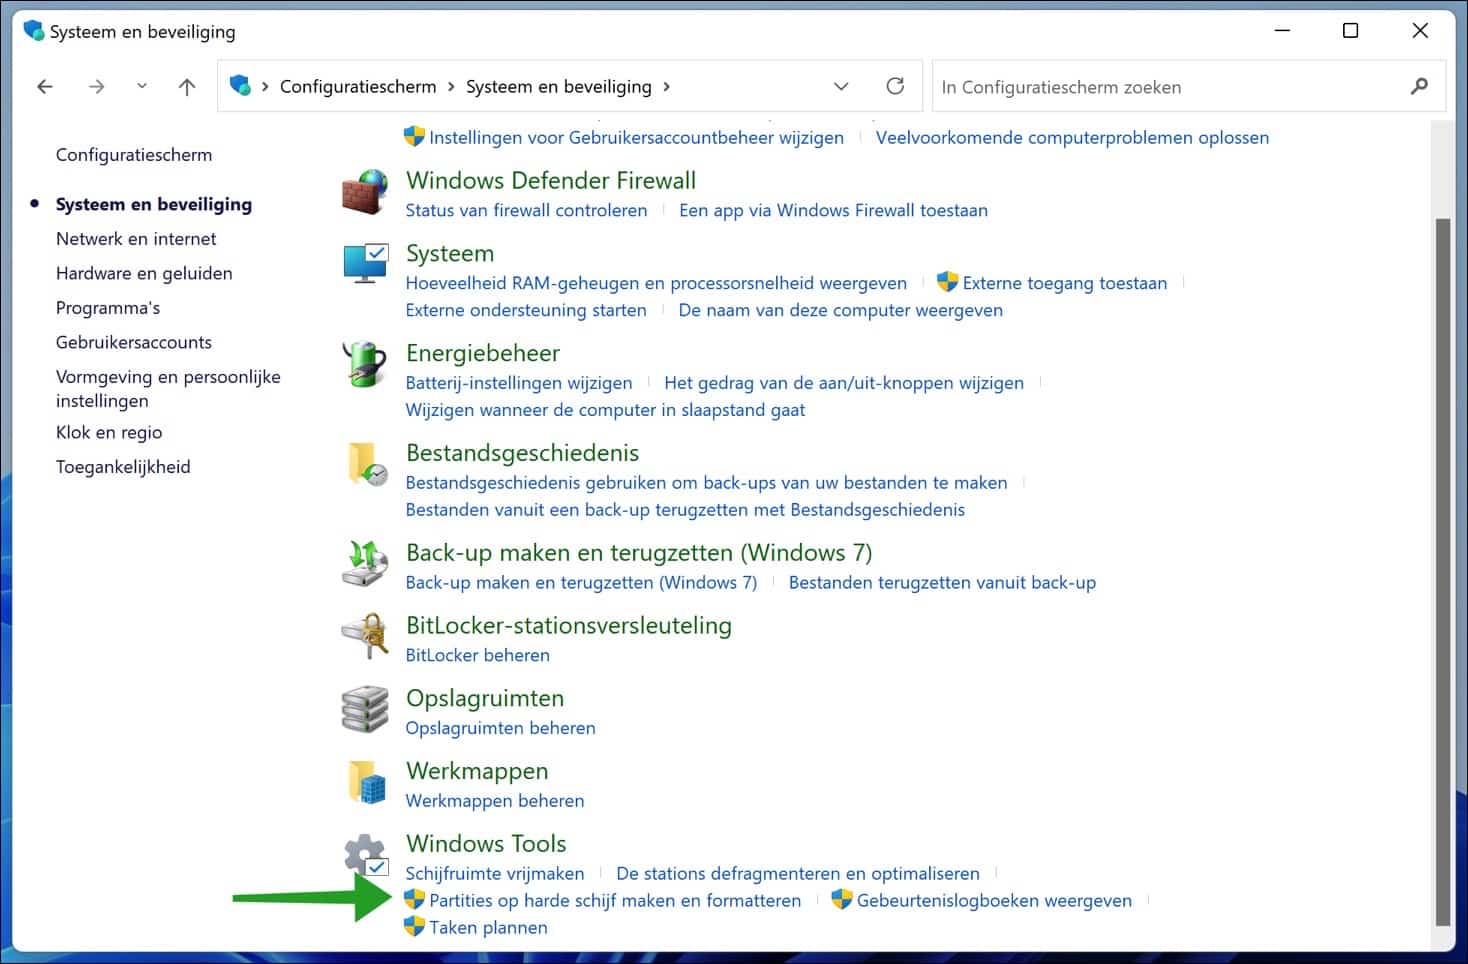1468x964 pixels.
Task: Click the Windows Defender Firewall brick wall icon
Action: click(x=364, y=192)
